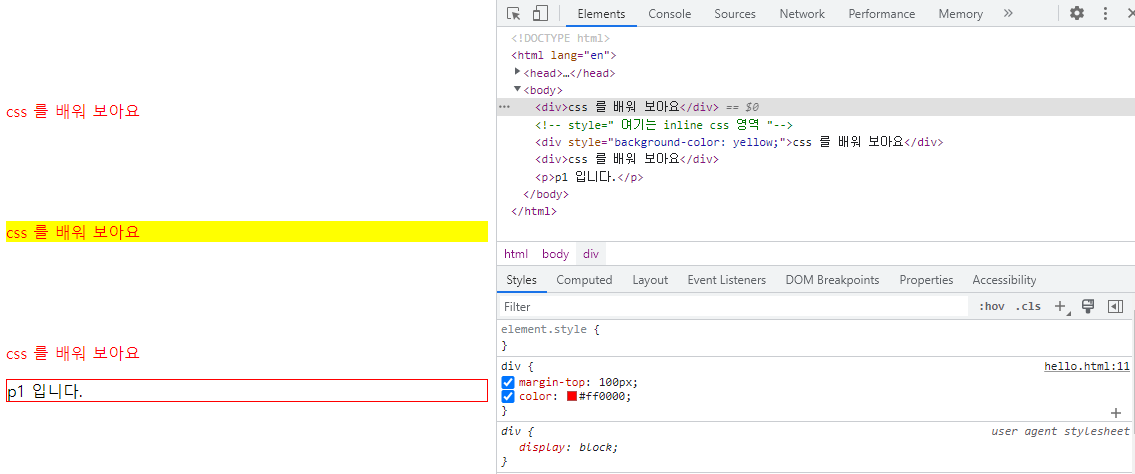Click the element.style rule block
Image resolution: width=1135 pixels, height=474 pixels.
(x=816, y=337)
